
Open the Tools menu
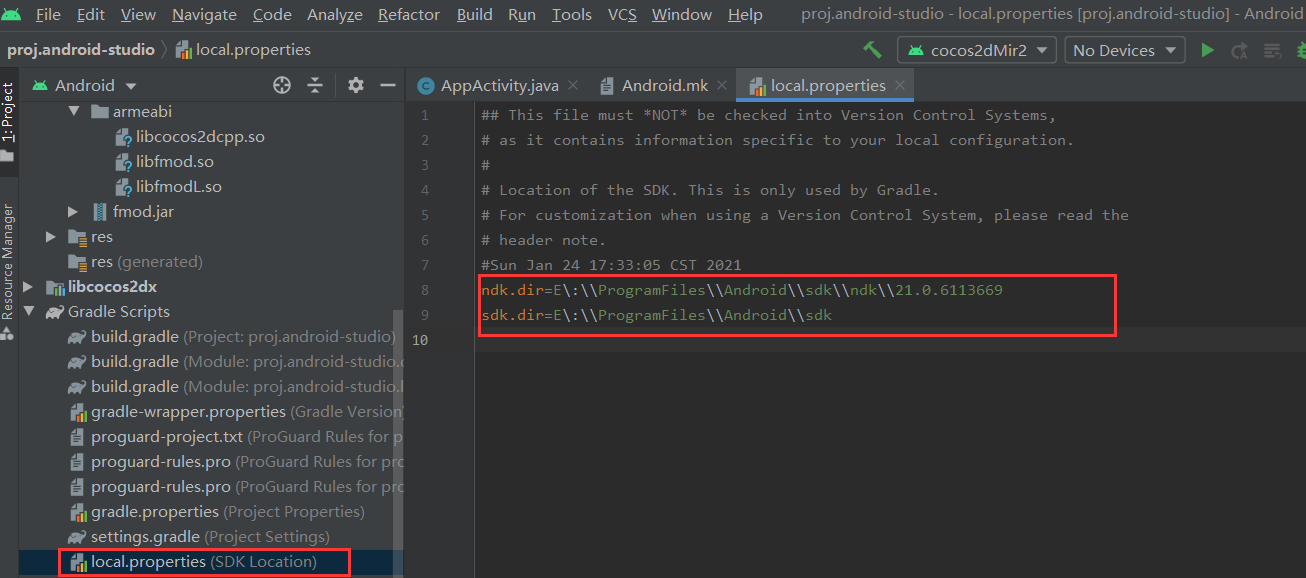click(572, 15)
